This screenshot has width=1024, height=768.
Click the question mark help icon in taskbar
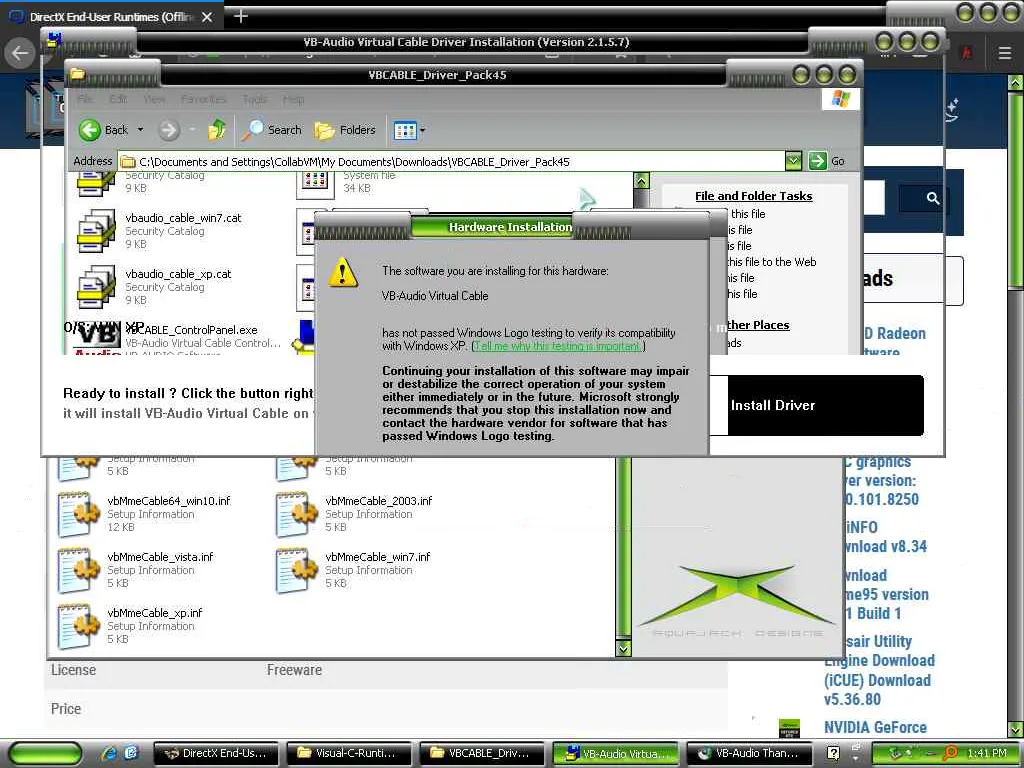pyautogui.click(x=833, y=753)
